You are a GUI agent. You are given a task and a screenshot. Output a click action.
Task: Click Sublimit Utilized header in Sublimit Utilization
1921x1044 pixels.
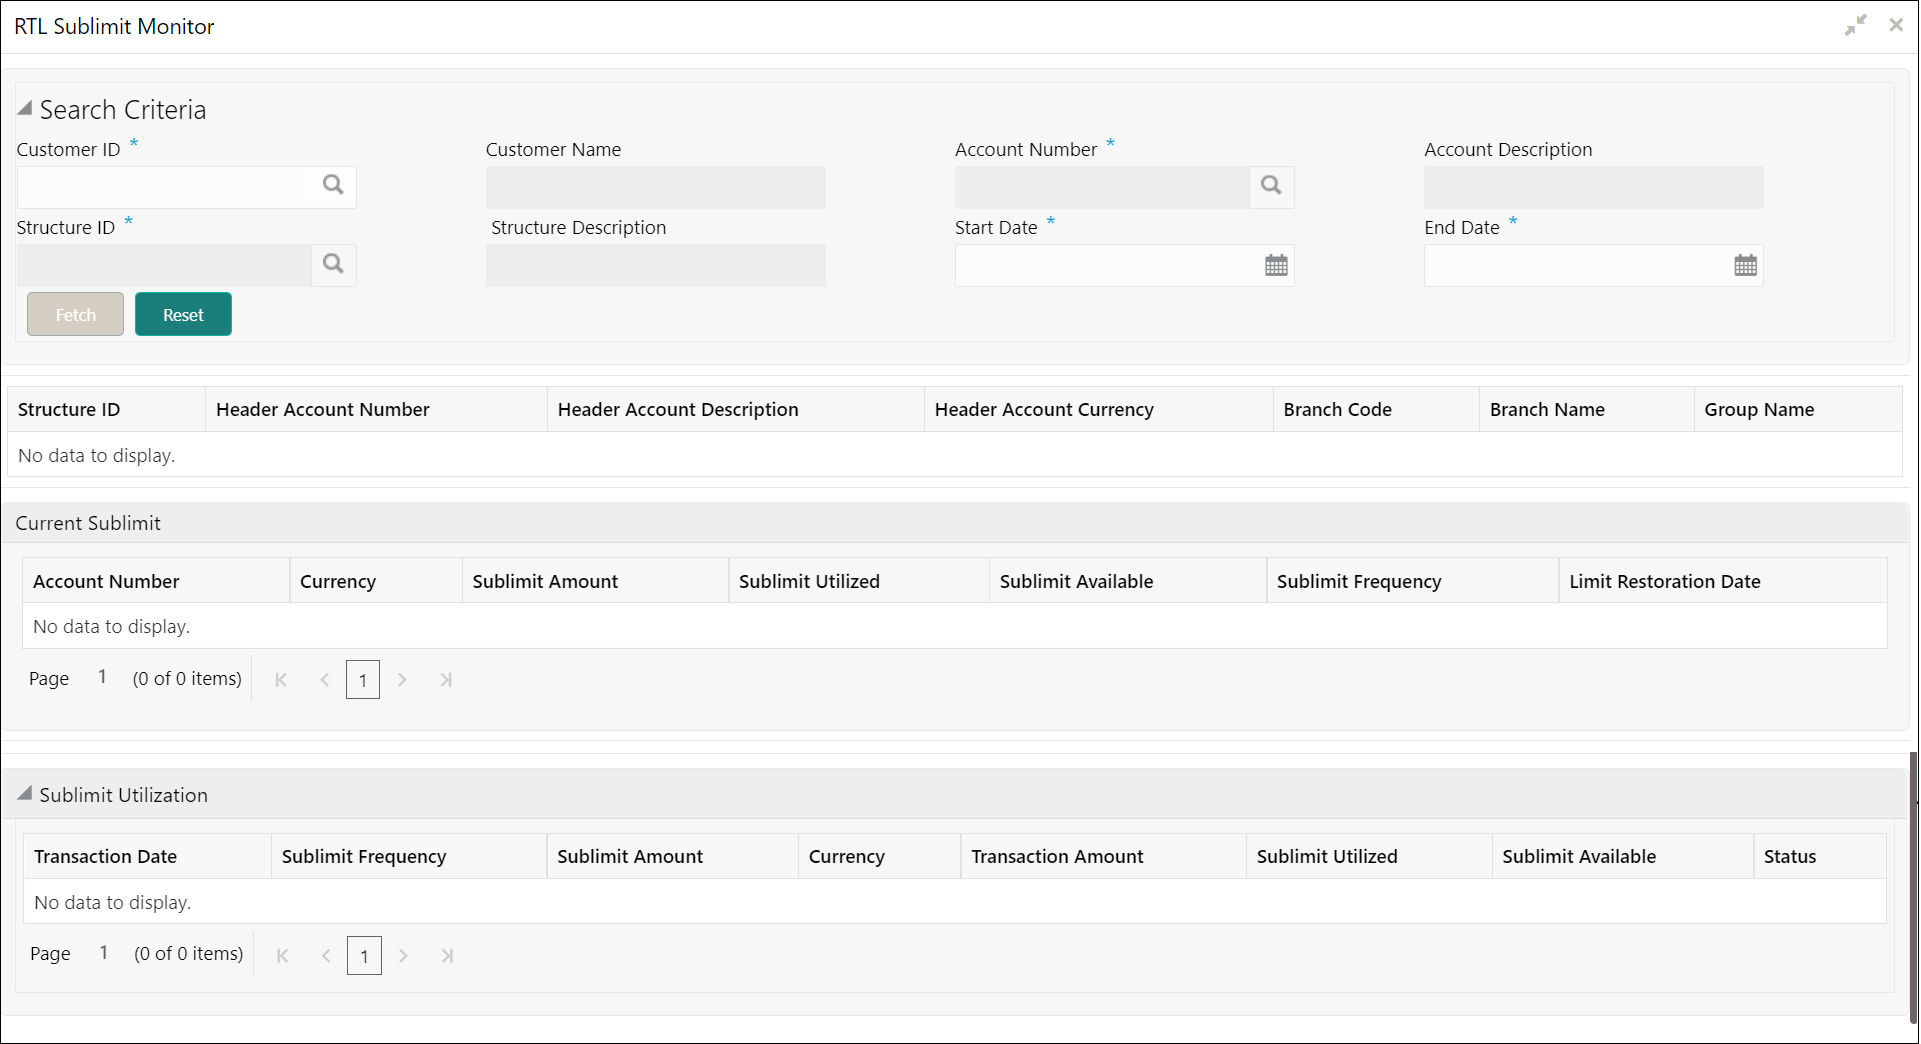(1369, 856)
